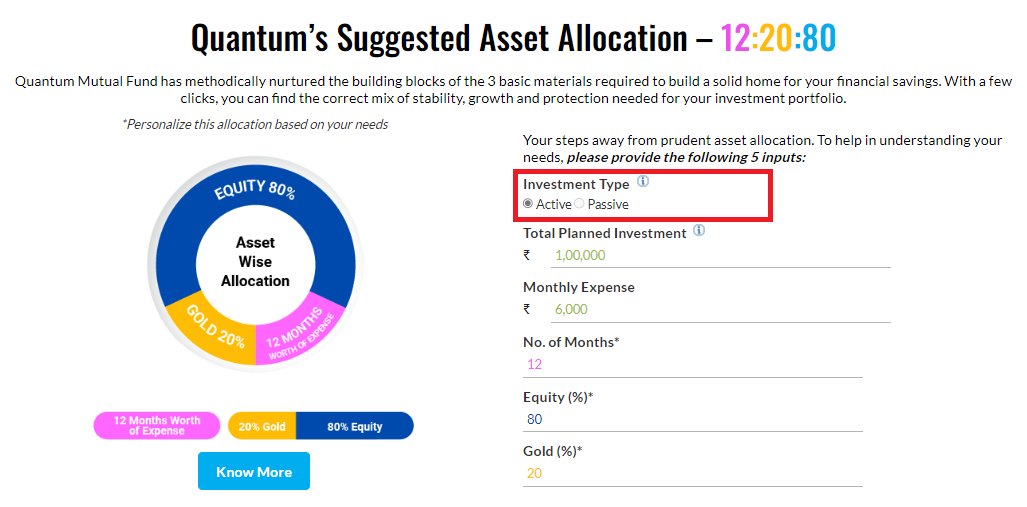The width and height of the screenshot is (1027, 507).
Task: Click the Equity (%) input field
Action: point(693,419)
